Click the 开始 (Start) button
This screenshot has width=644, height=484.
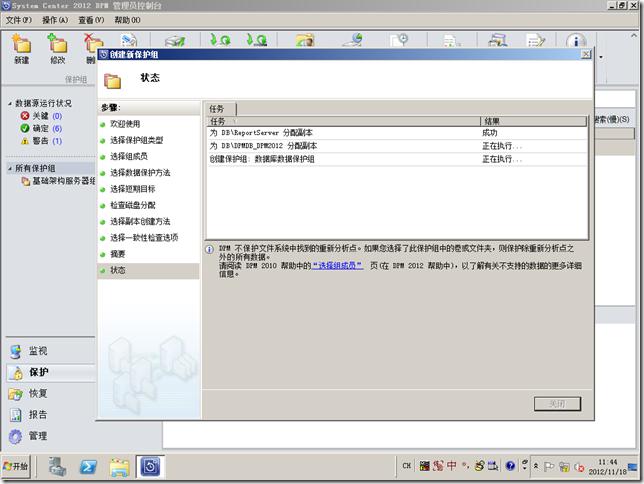coord(17,466)
